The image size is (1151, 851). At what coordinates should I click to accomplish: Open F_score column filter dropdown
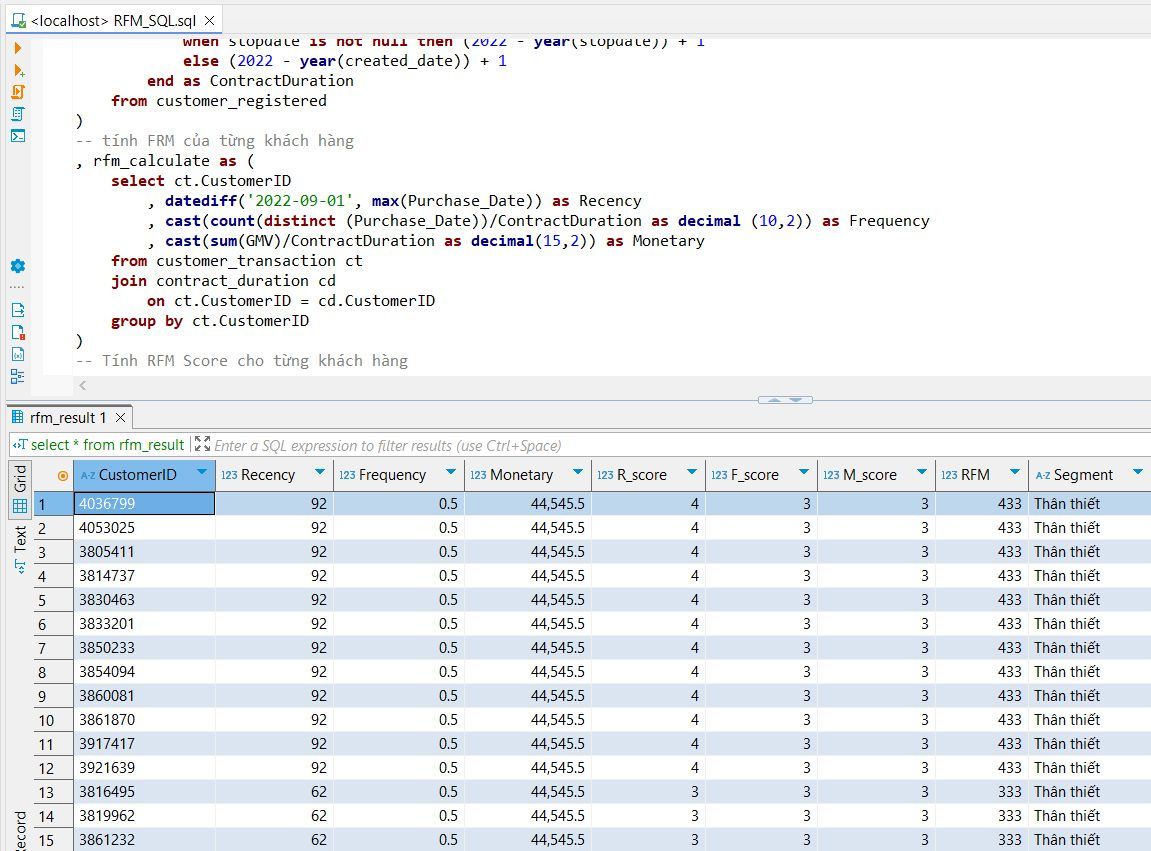(x=804, y=472)
